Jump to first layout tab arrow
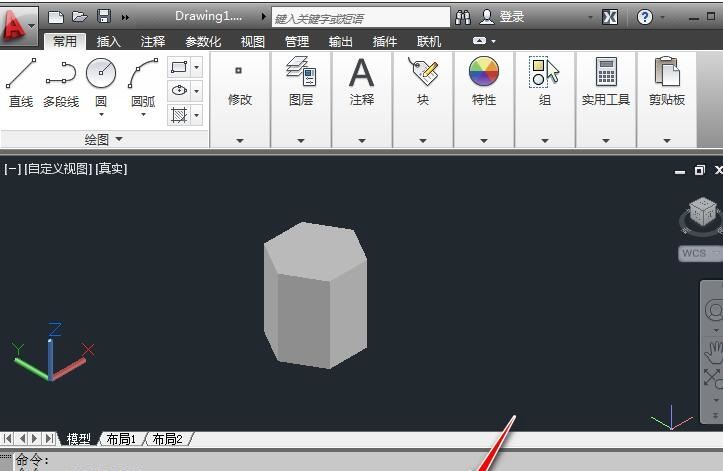 coord(7,438)
